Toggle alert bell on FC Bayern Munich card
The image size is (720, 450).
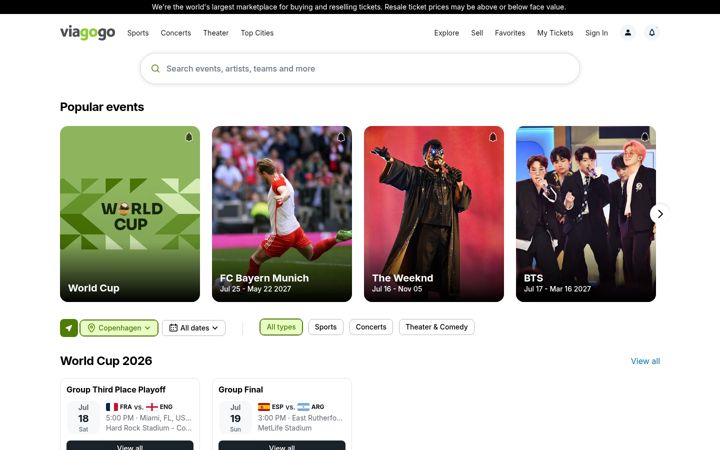coord(341,137)
